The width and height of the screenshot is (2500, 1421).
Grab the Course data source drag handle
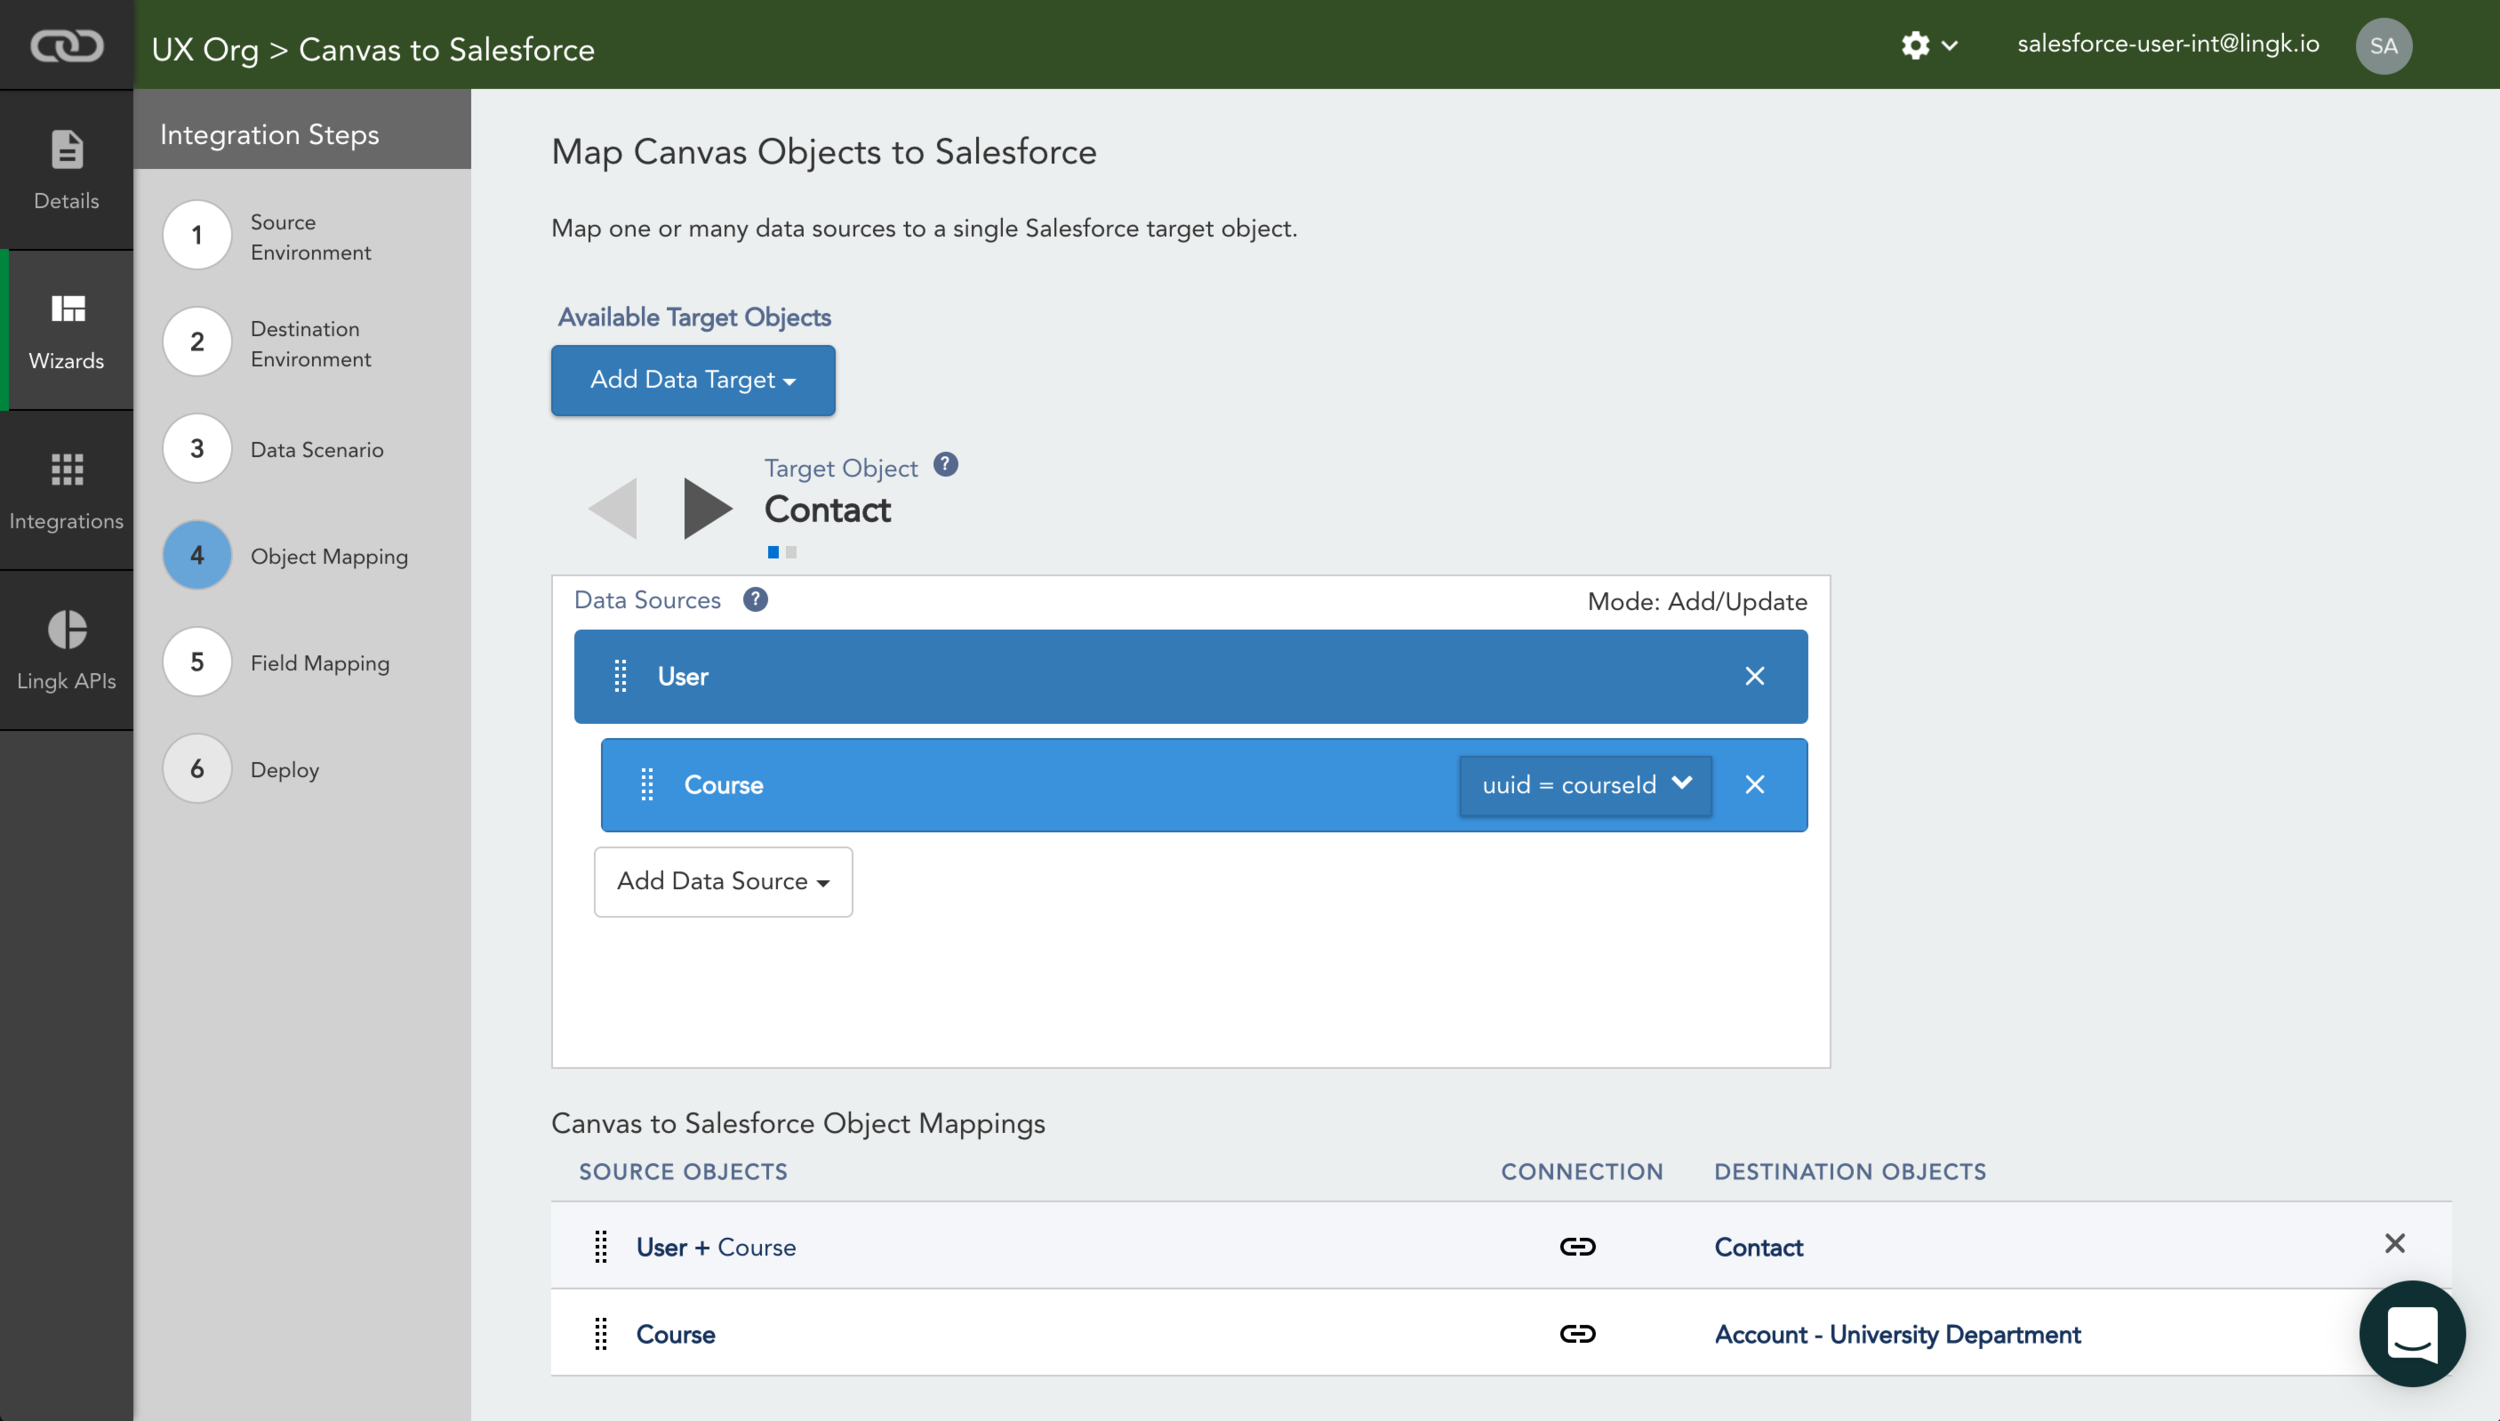[x=647, y=785]
